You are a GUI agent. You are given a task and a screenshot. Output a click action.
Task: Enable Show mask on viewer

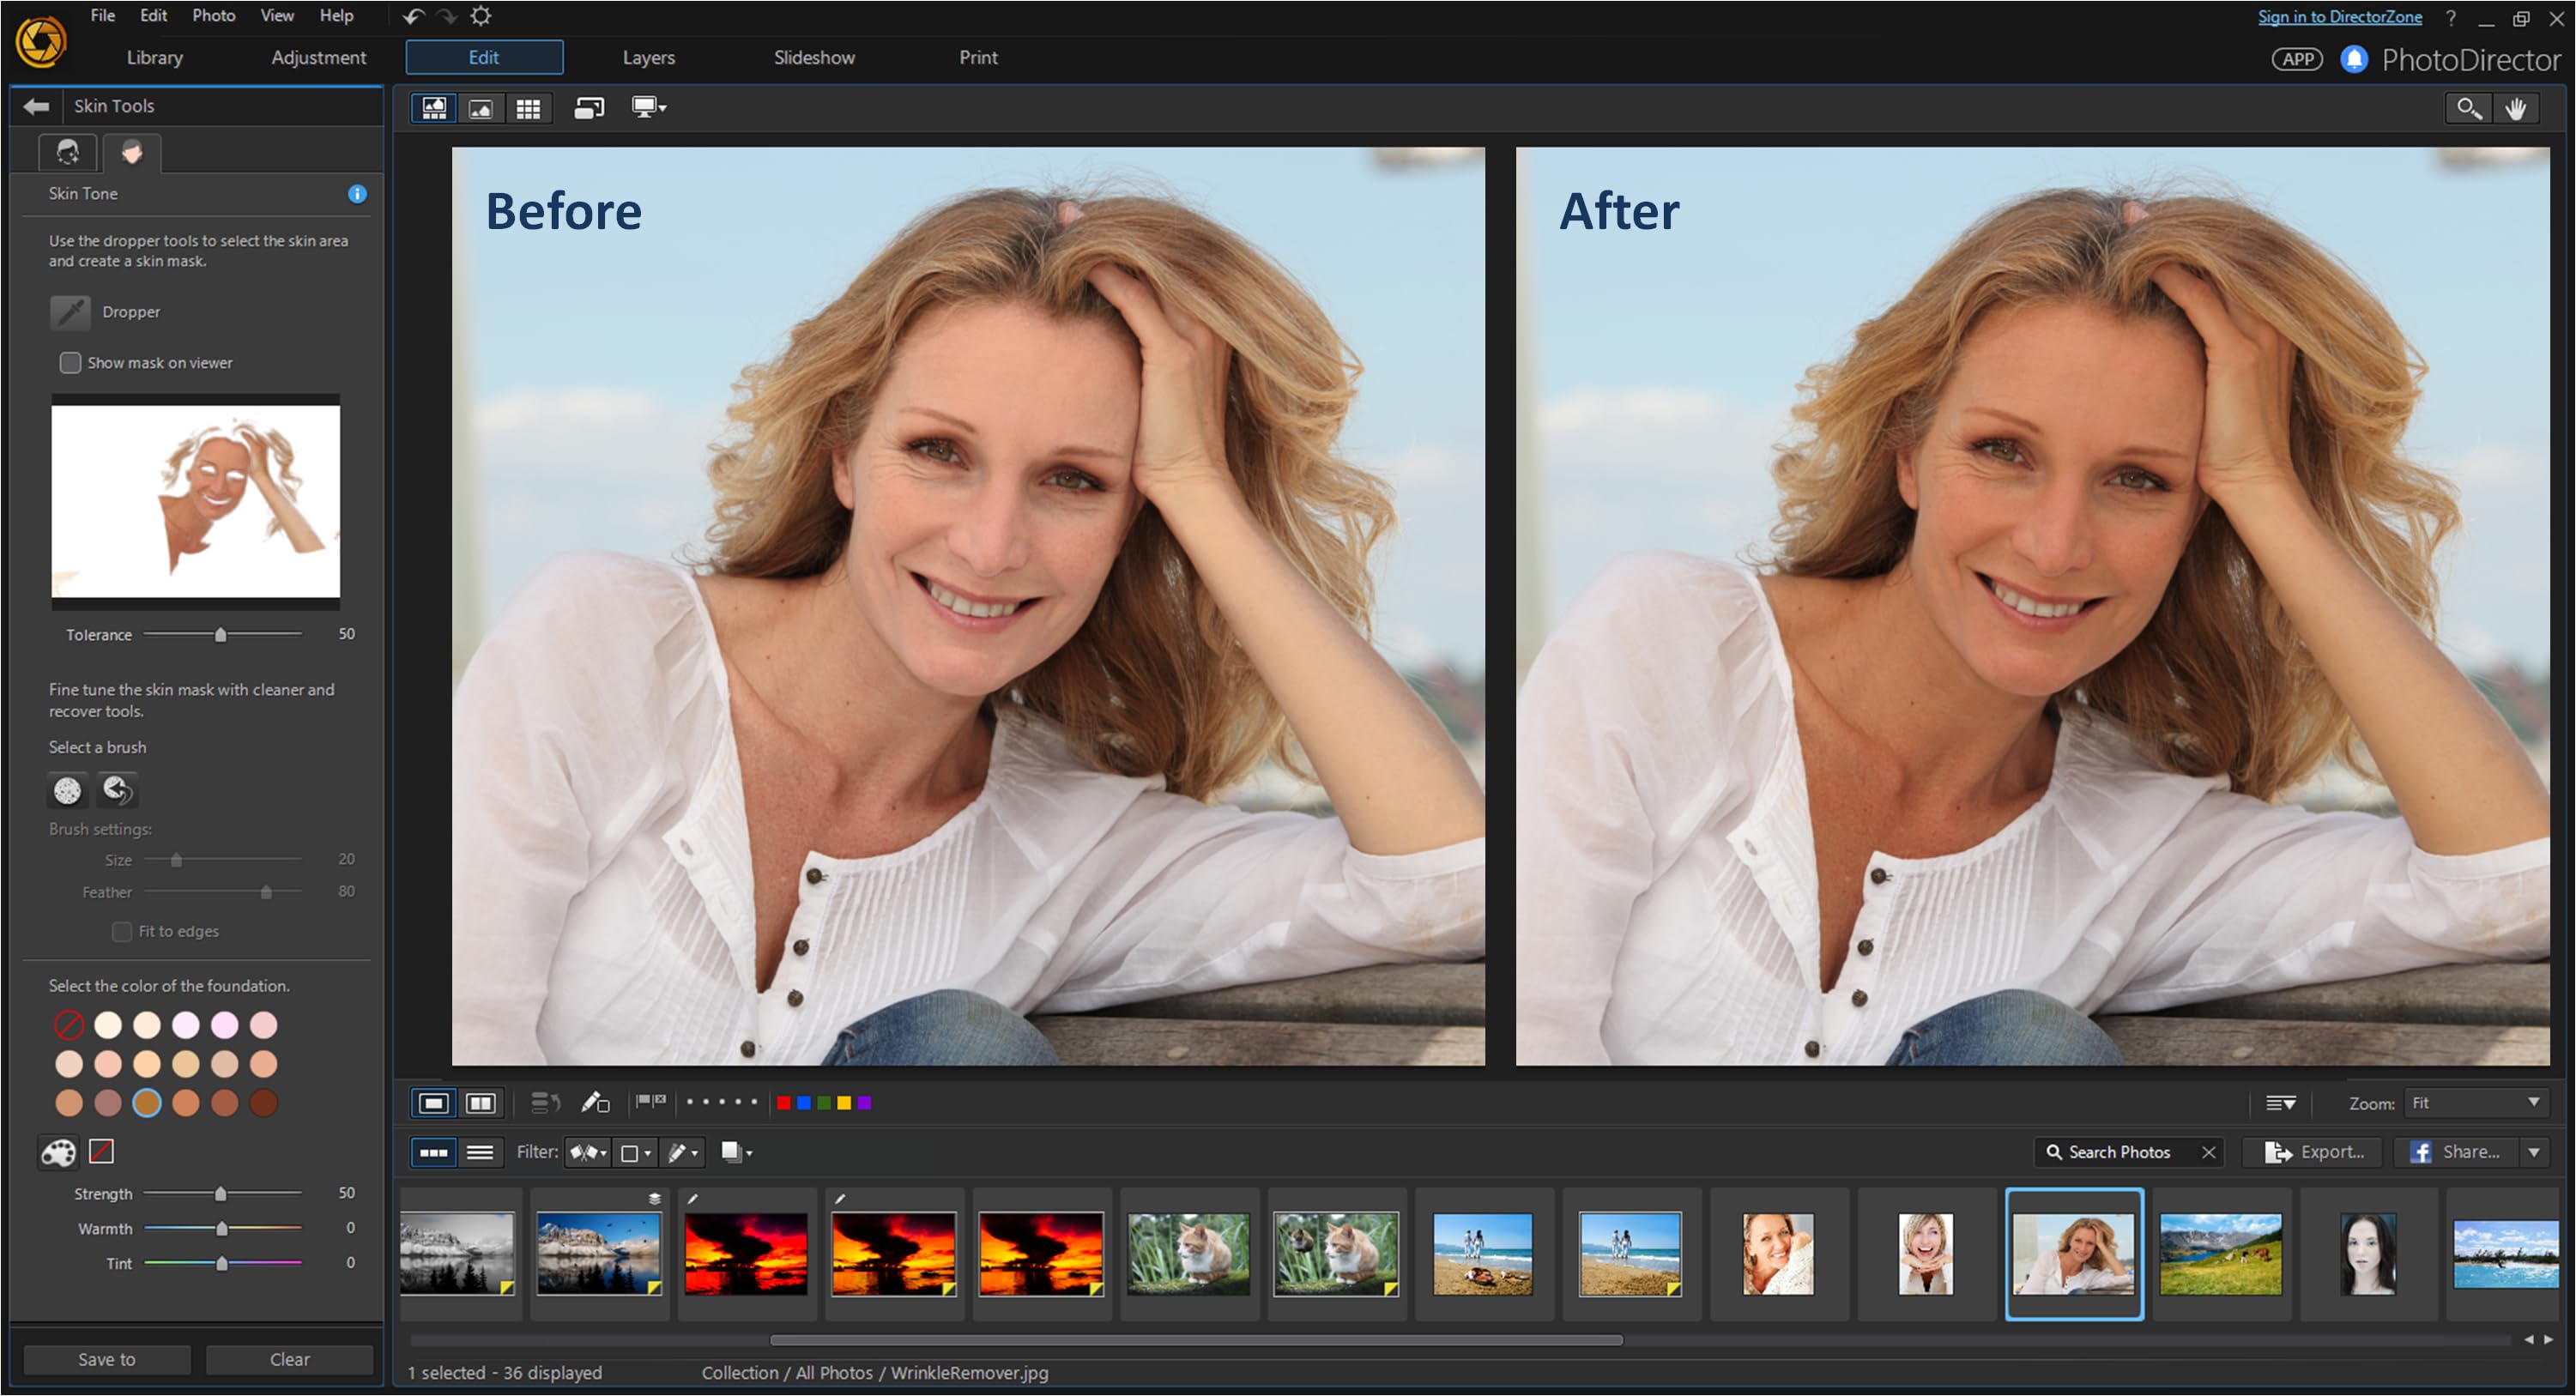click(x=70, y=363)
